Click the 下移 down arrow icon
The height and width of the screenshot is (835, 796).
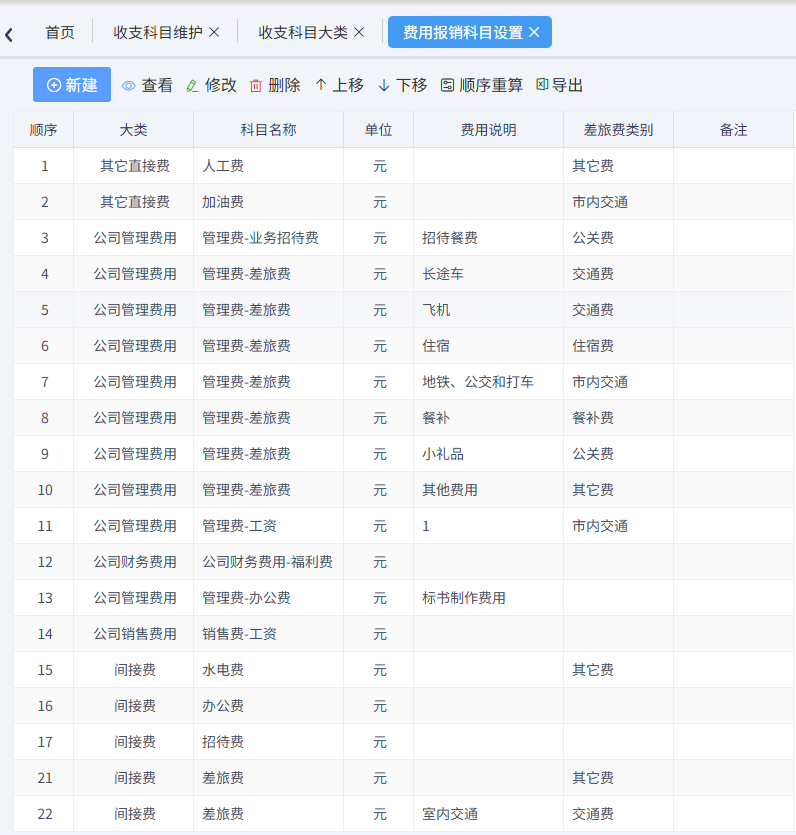pyautogui.click(x=384, y=86)
